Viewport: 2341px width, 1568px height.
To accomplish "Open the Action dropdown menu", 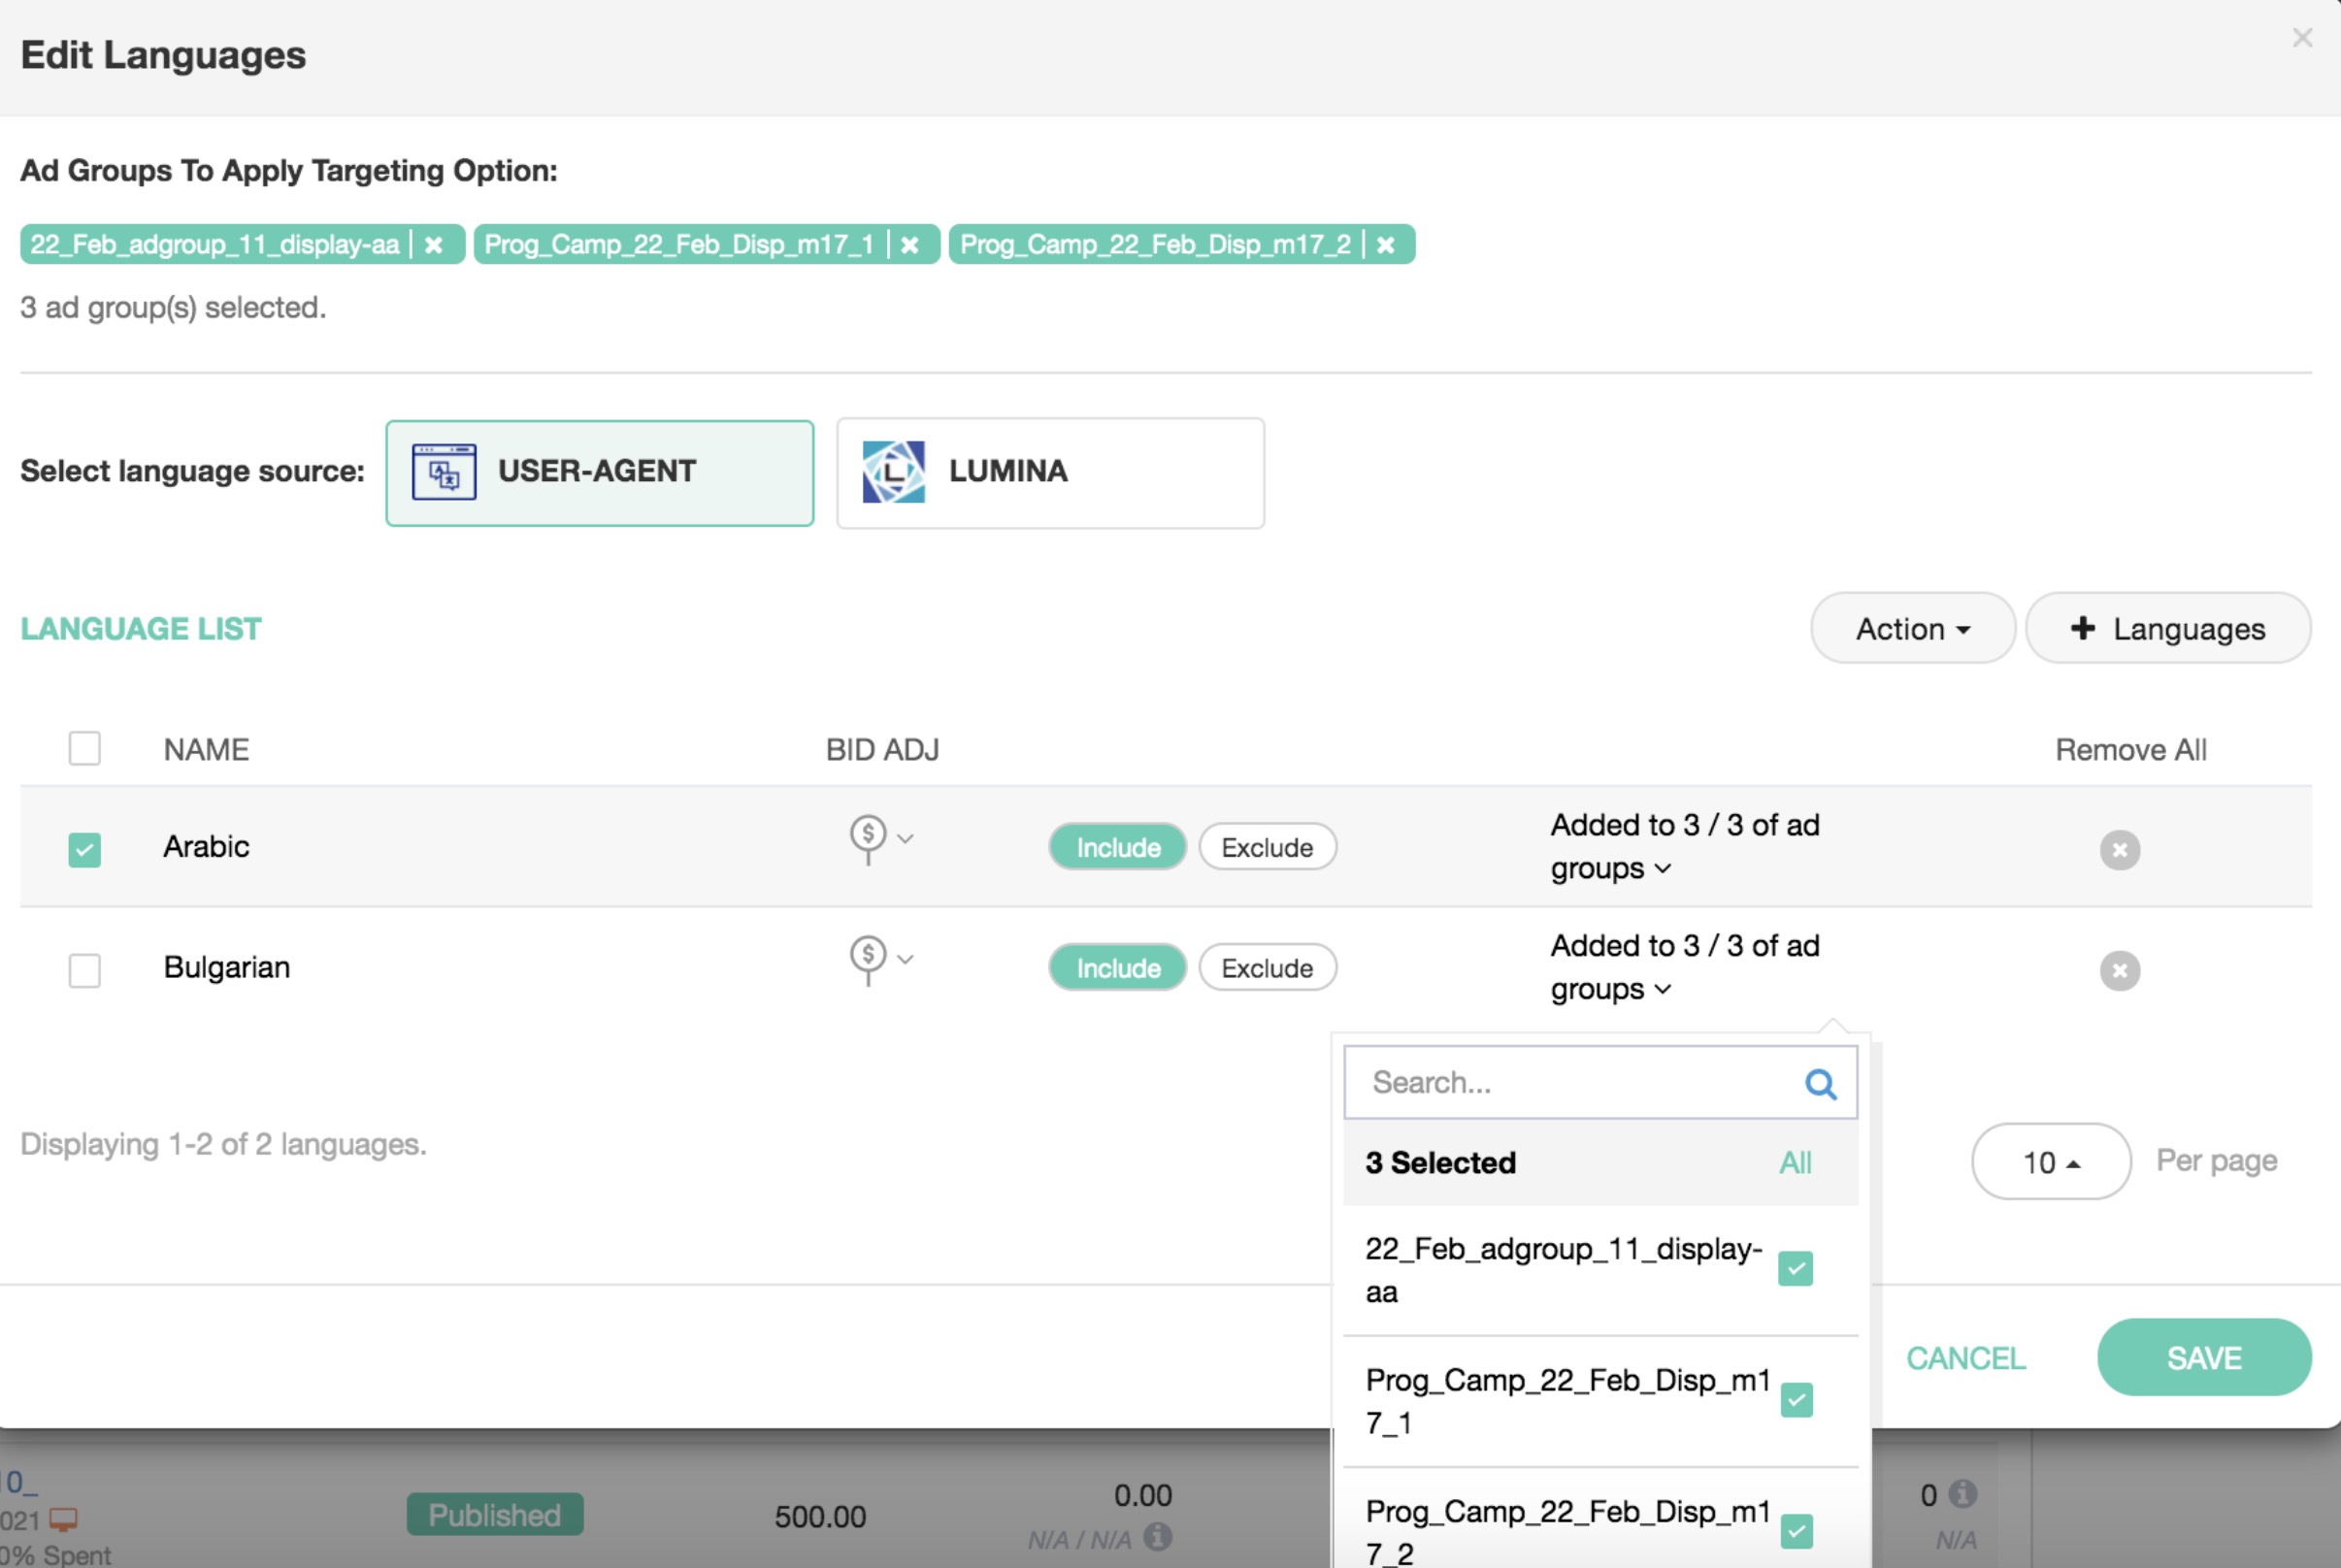I will tap(1912, 629).
